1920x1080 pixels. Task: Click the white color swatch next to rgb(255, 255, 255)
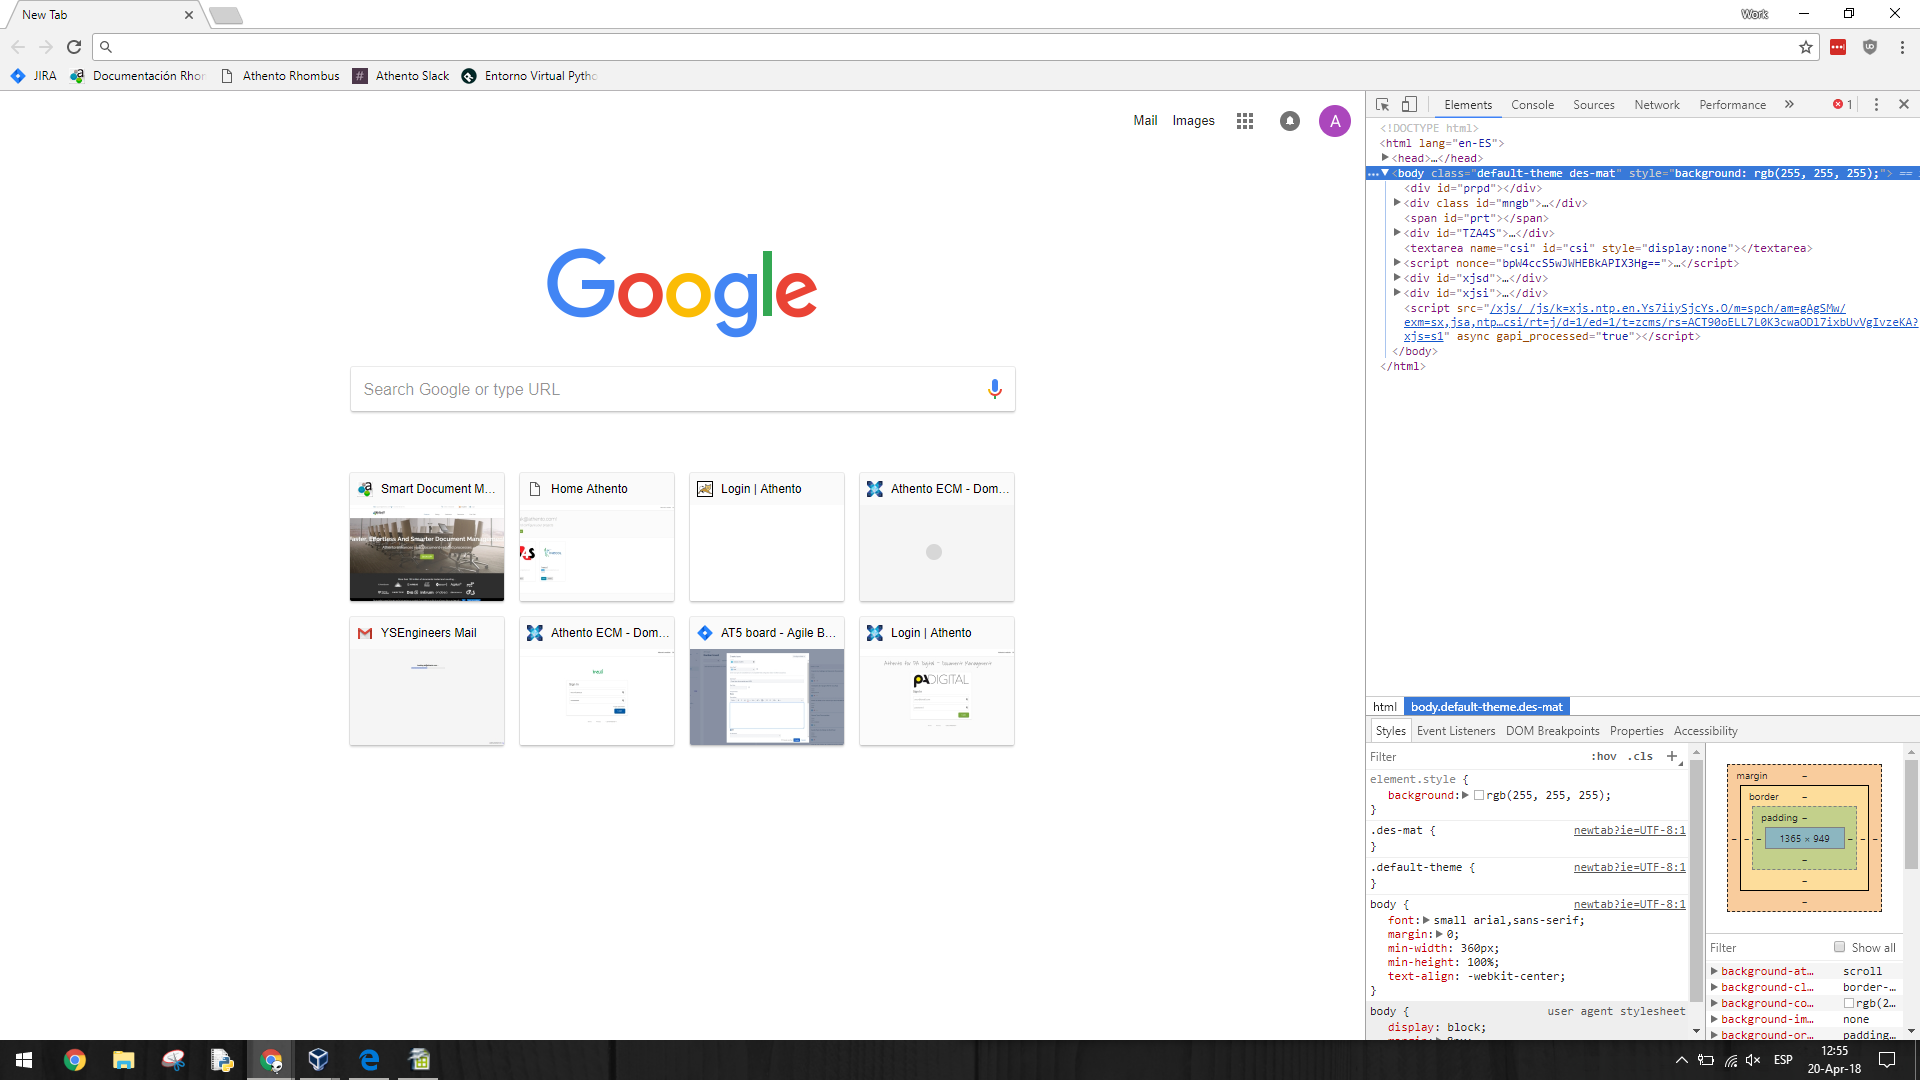pos(1479,795)
